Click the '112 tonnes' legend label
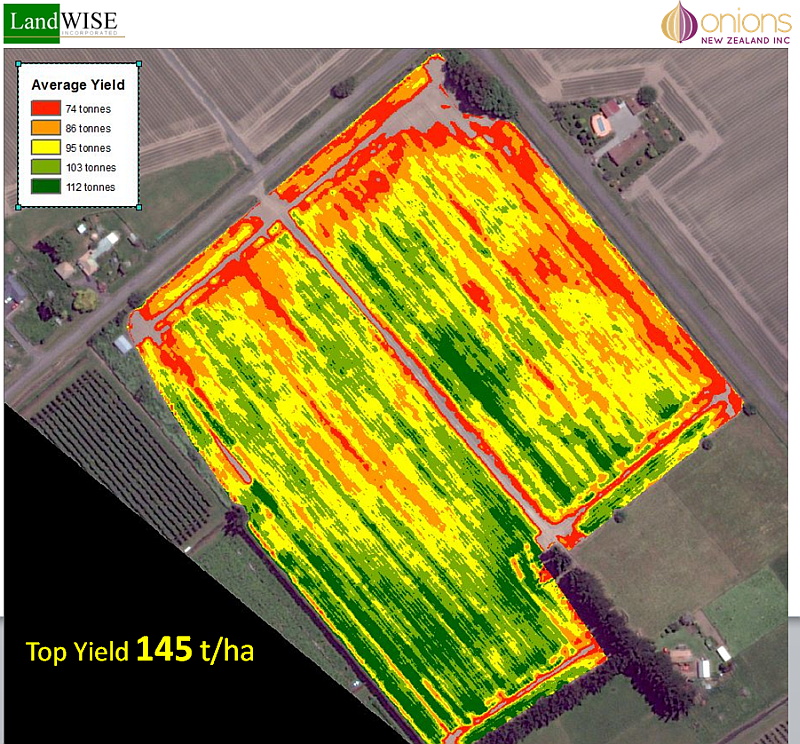Screen dimensions: 800x744 click(x=91, y=187)
